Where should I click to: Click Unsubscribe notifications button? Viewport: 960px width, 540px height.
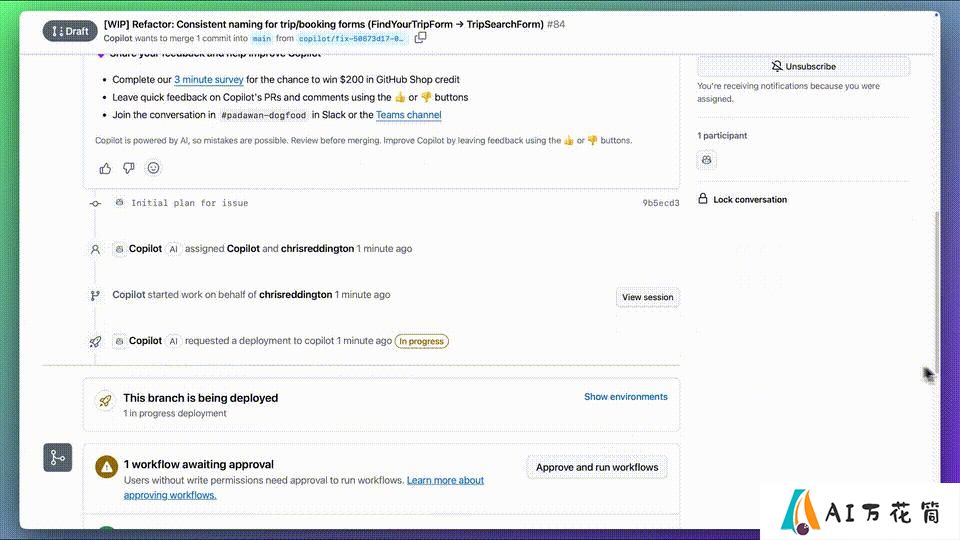pyautogui.click(x=803, y=66)
